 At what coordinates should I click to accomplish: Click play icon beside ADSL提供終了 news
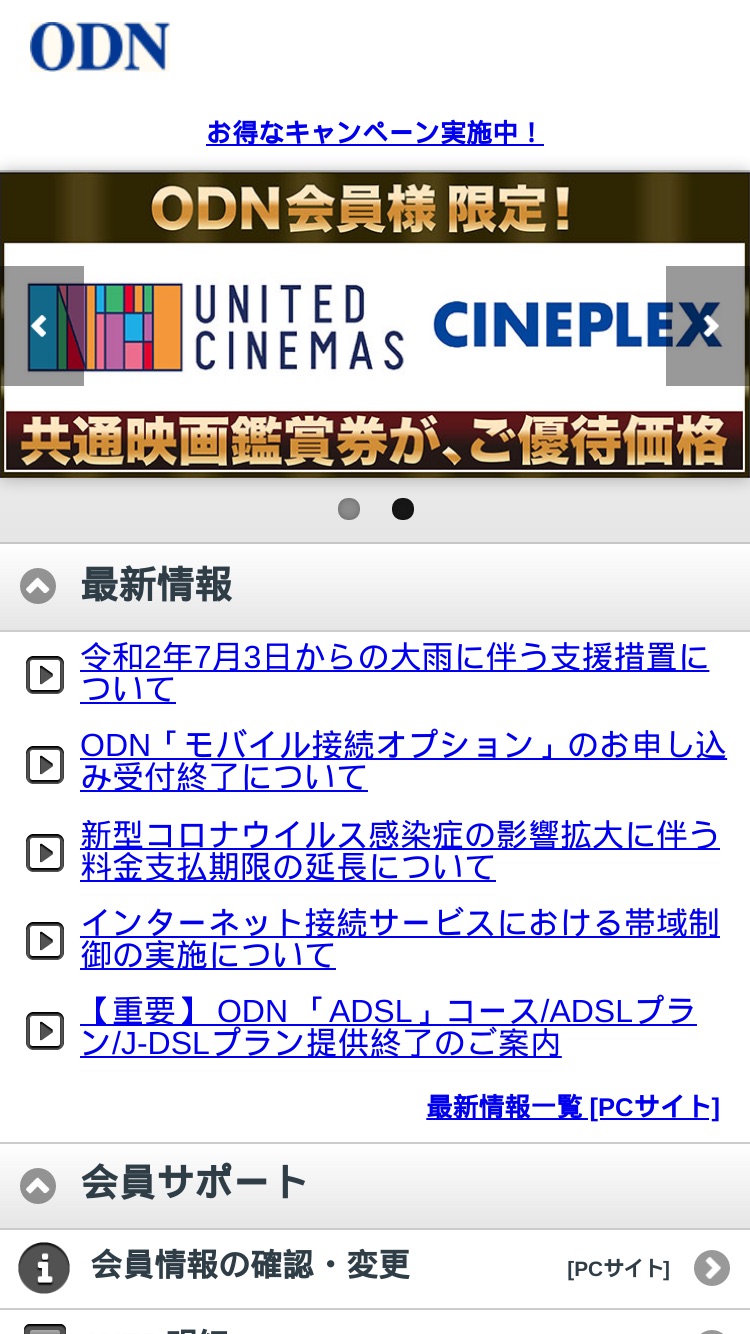[x=45, y=1030]
